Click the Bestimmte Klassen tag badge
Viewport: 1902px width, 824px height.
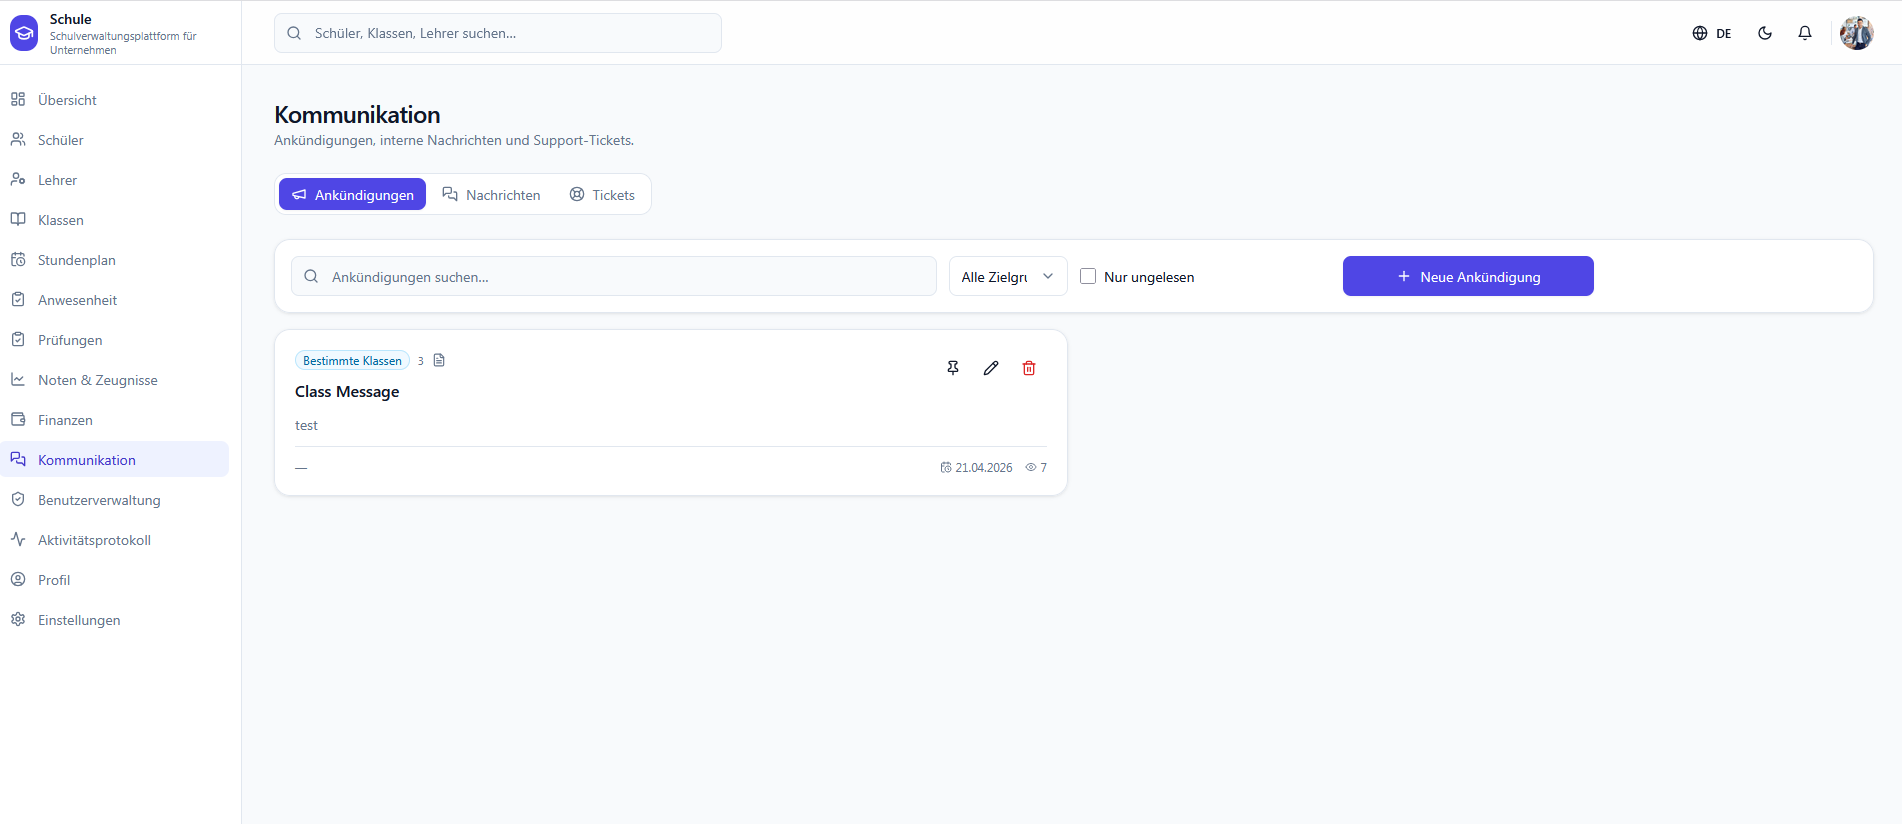[352, 360]
